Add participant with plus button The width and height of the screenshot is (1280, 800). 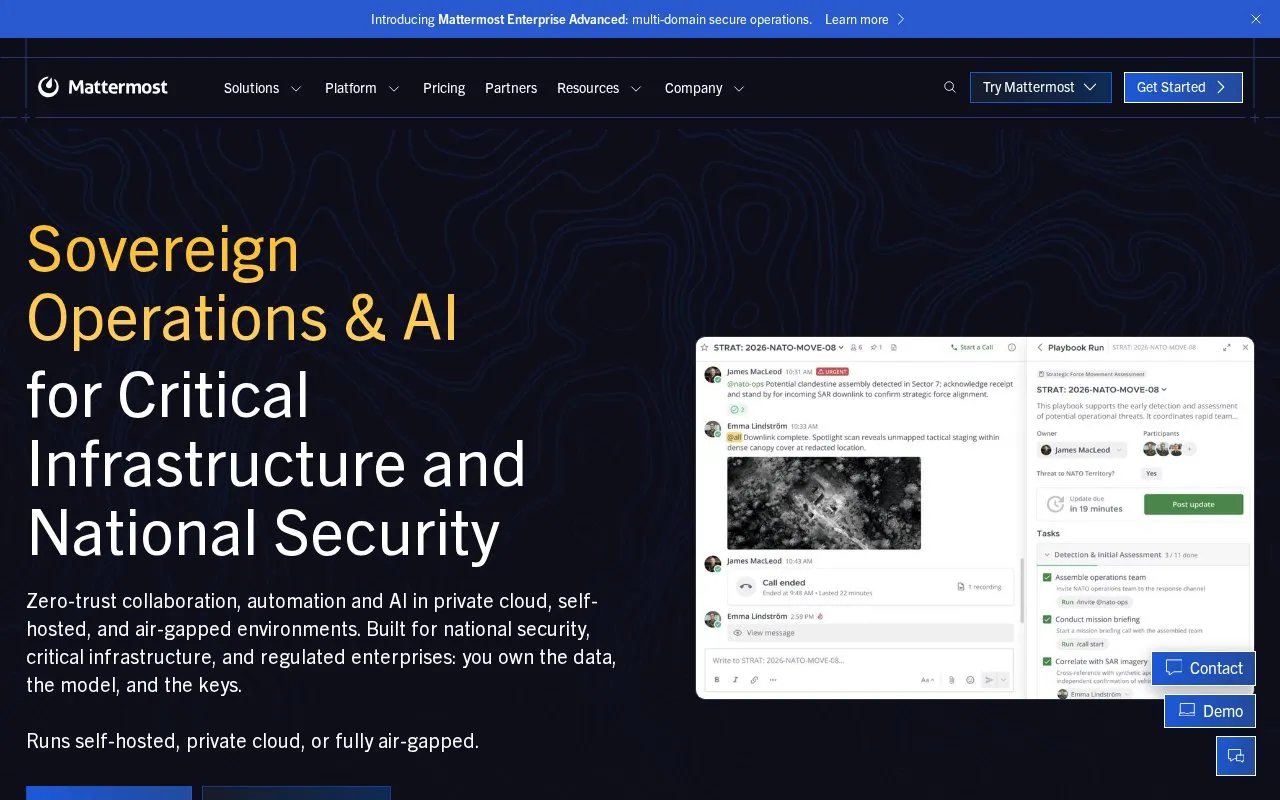pos(1189,450)
